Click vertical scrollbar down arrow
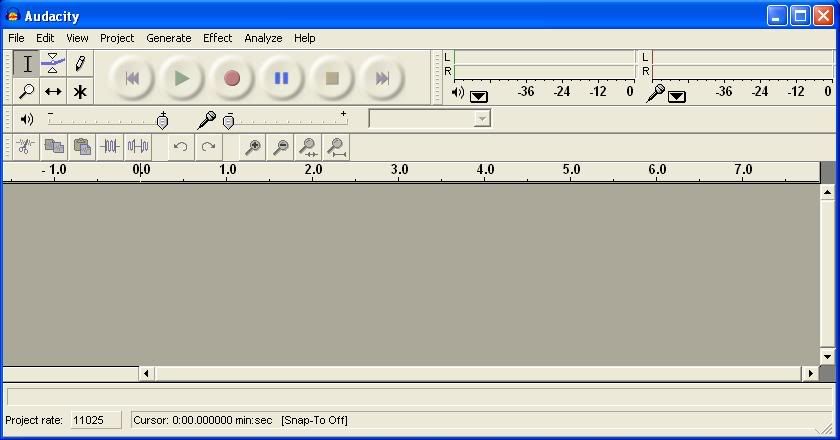The width and height of the screenshot is (840, 440). [x=827, y=356]
